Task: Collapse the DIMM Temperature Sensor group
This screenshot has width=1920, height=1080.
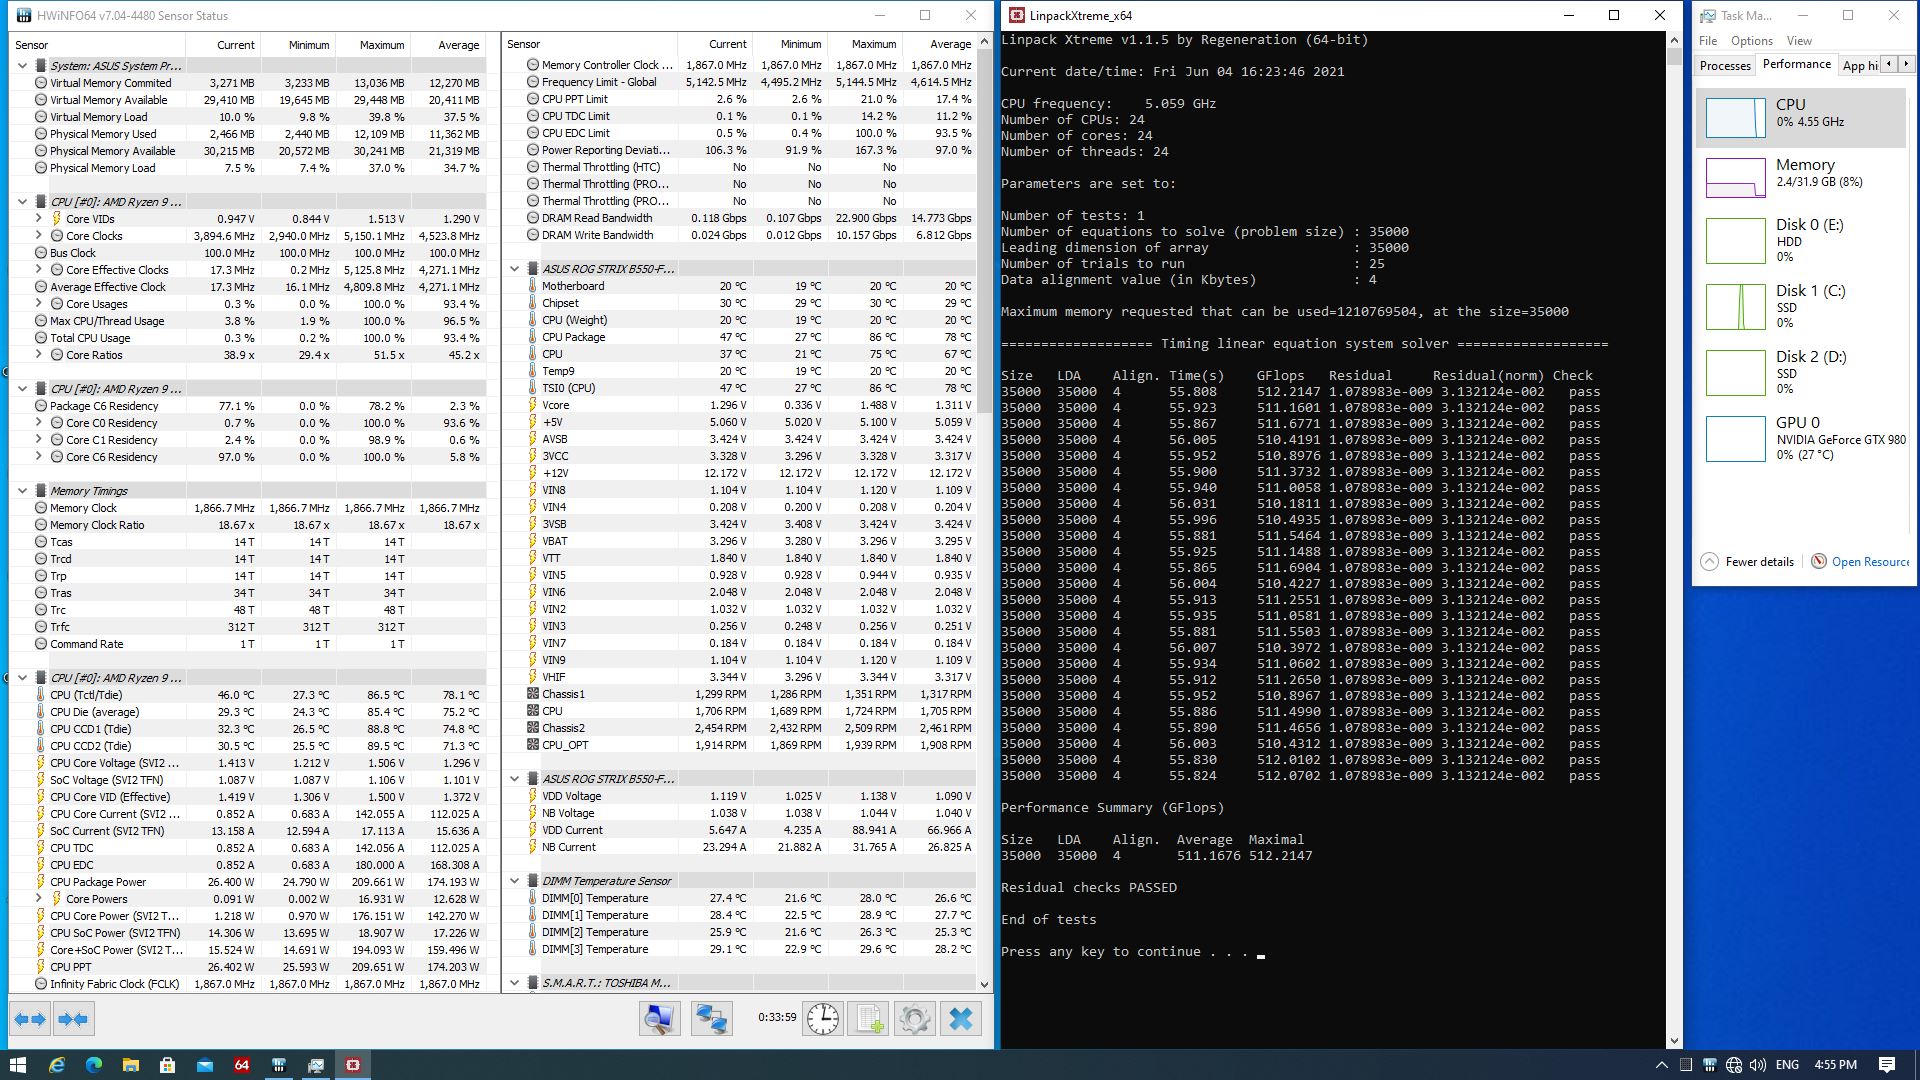Action: click(515, 880)
